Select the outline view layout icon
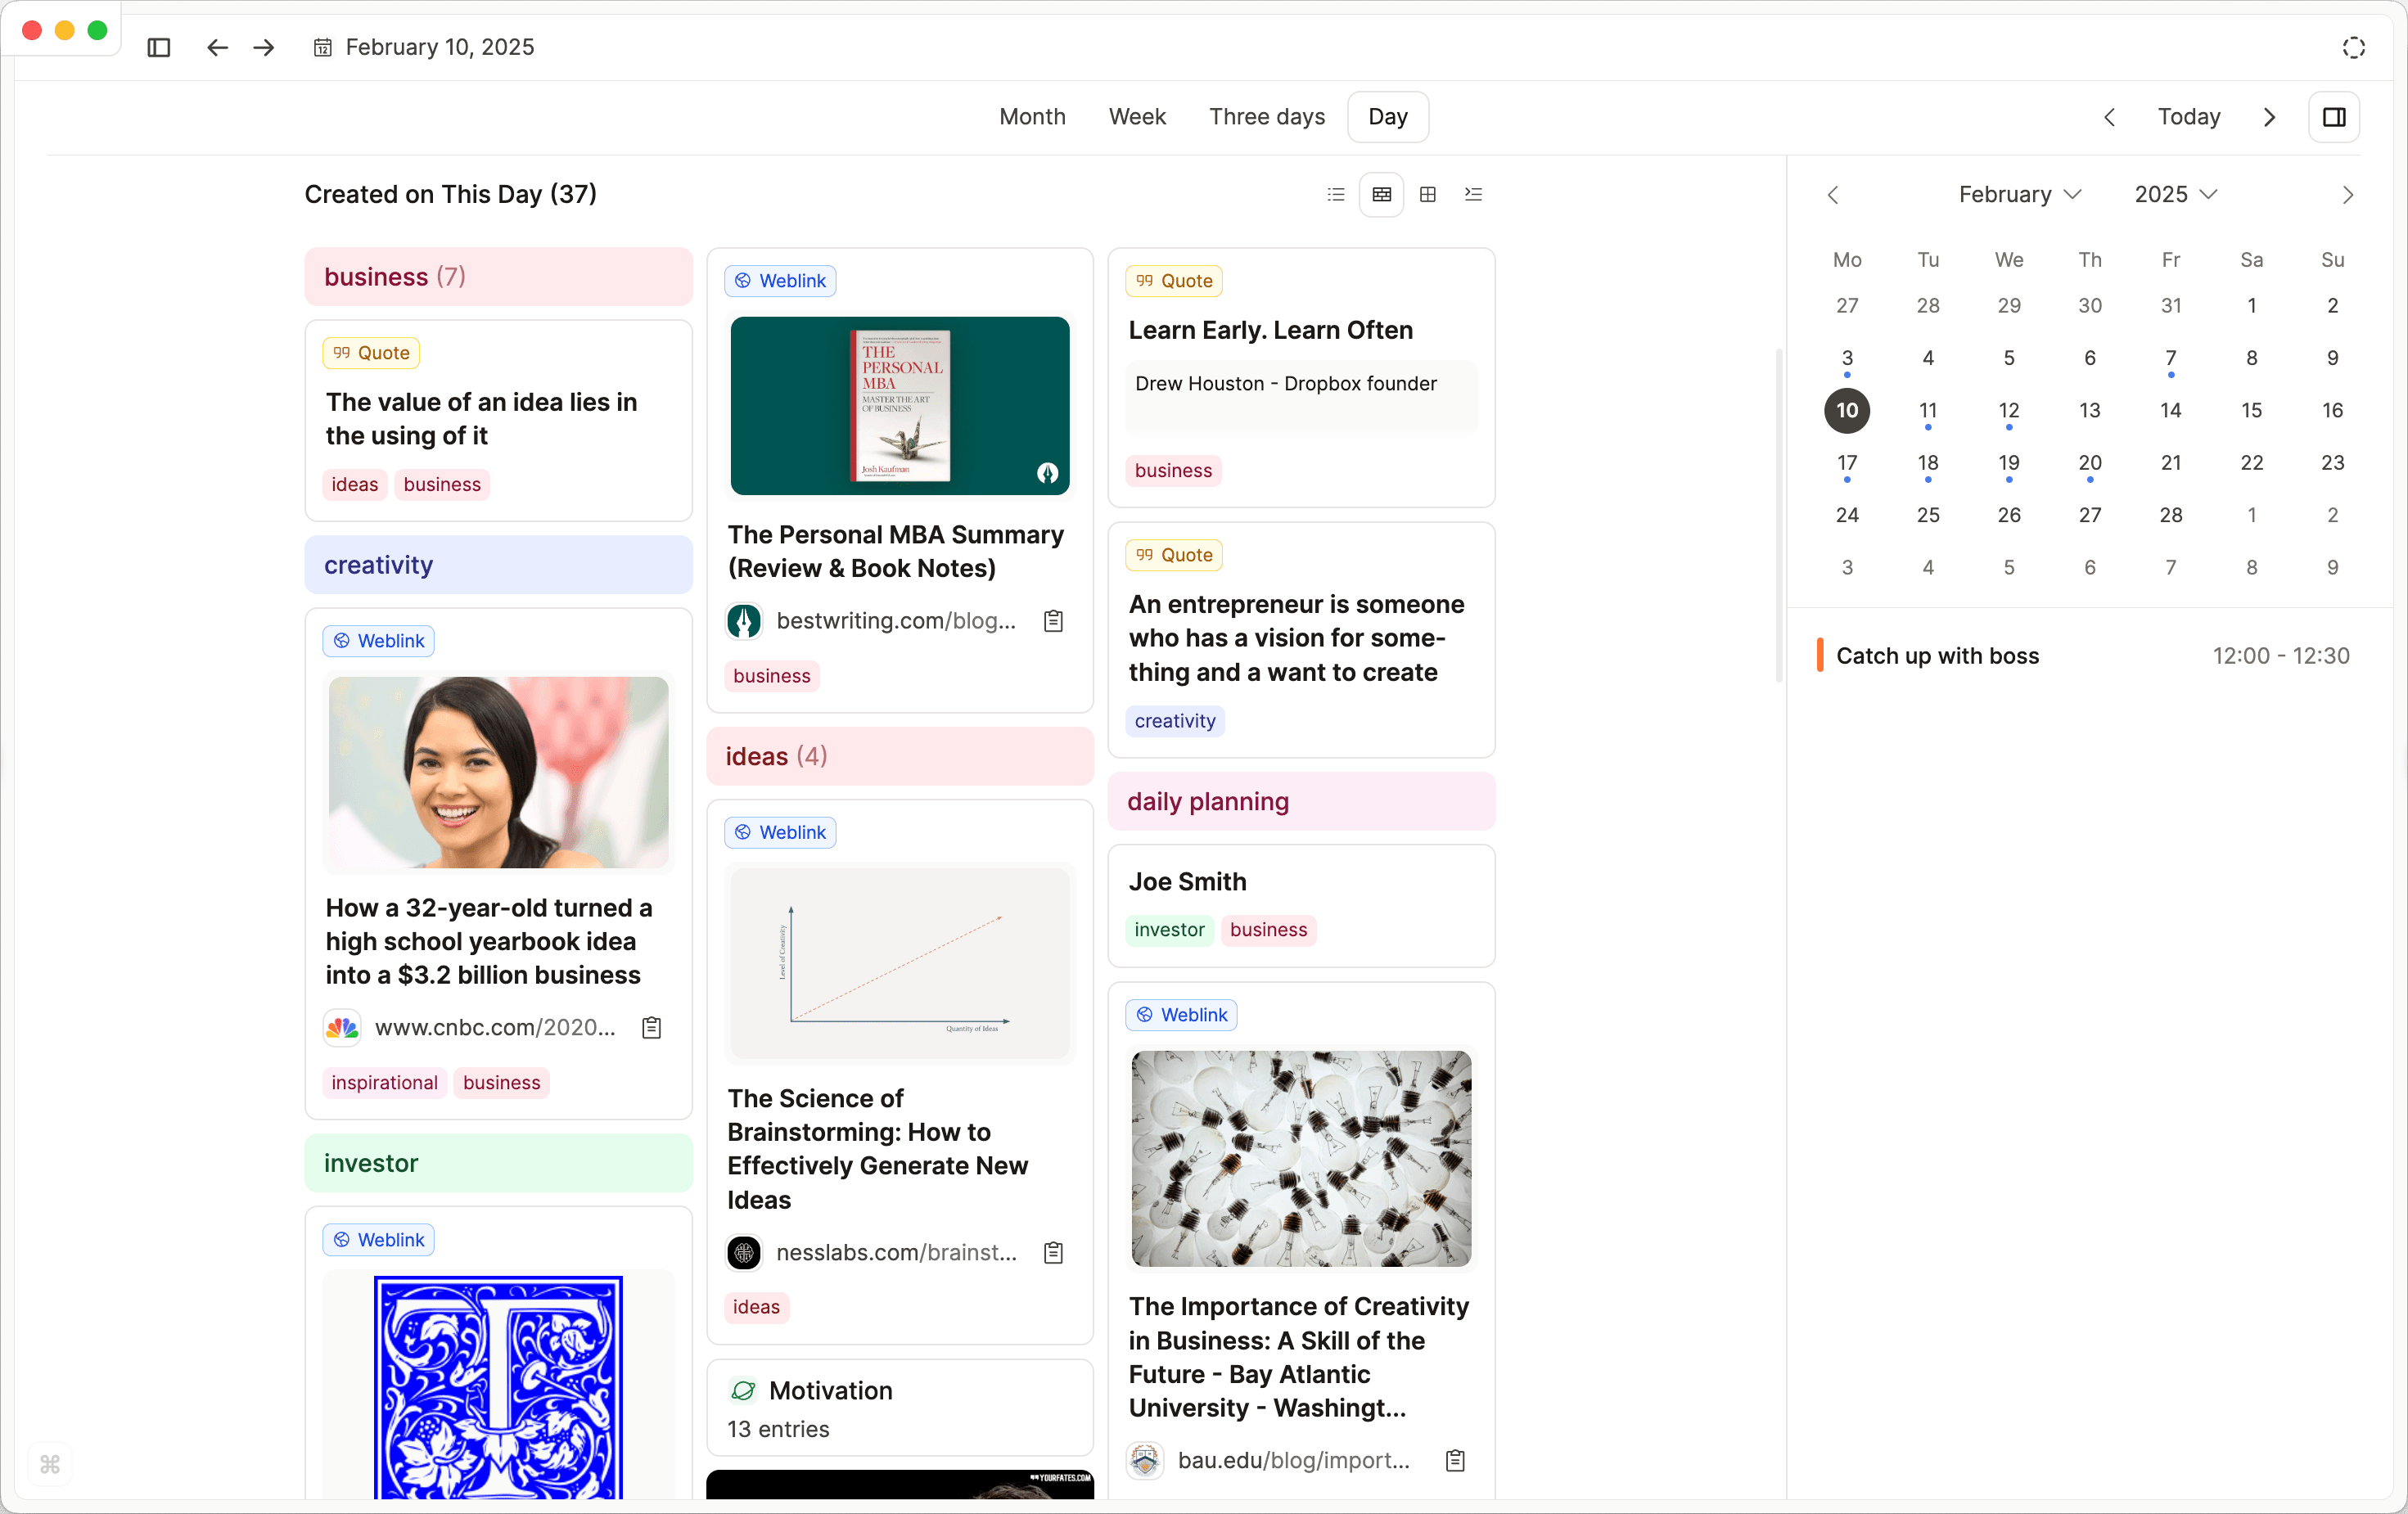 tap(1473, 194)
